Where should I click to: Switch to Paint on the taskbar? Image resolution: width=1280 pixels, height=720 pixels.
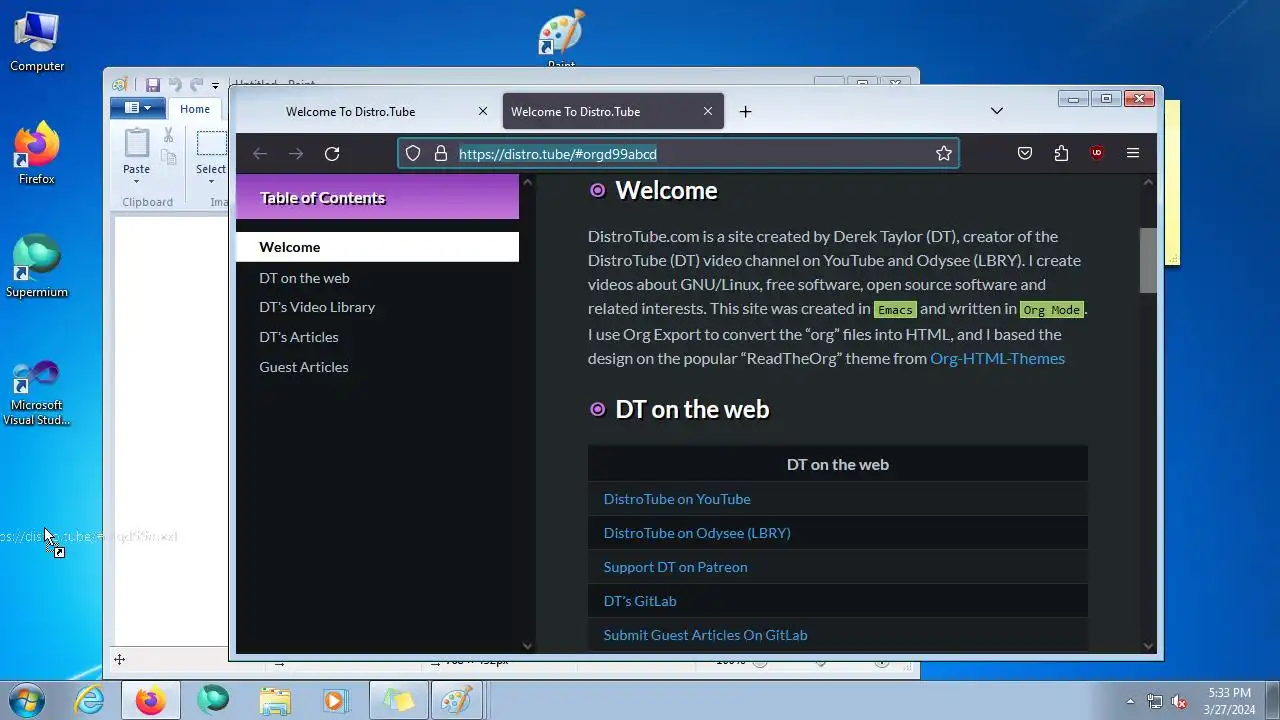[x=458, y=700]
